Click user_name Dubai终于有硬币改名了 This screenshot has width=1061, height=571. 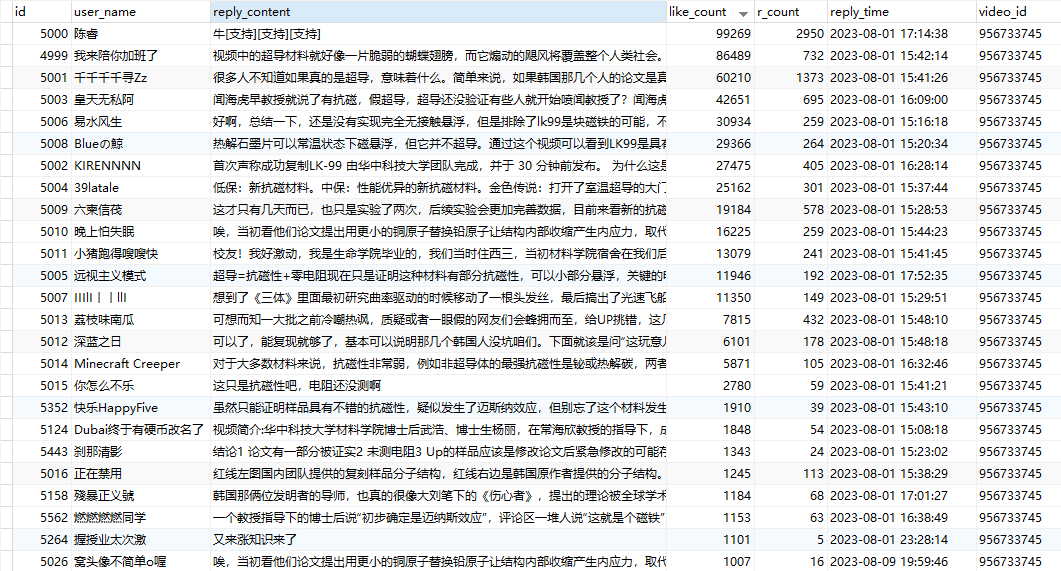point(139,430)
